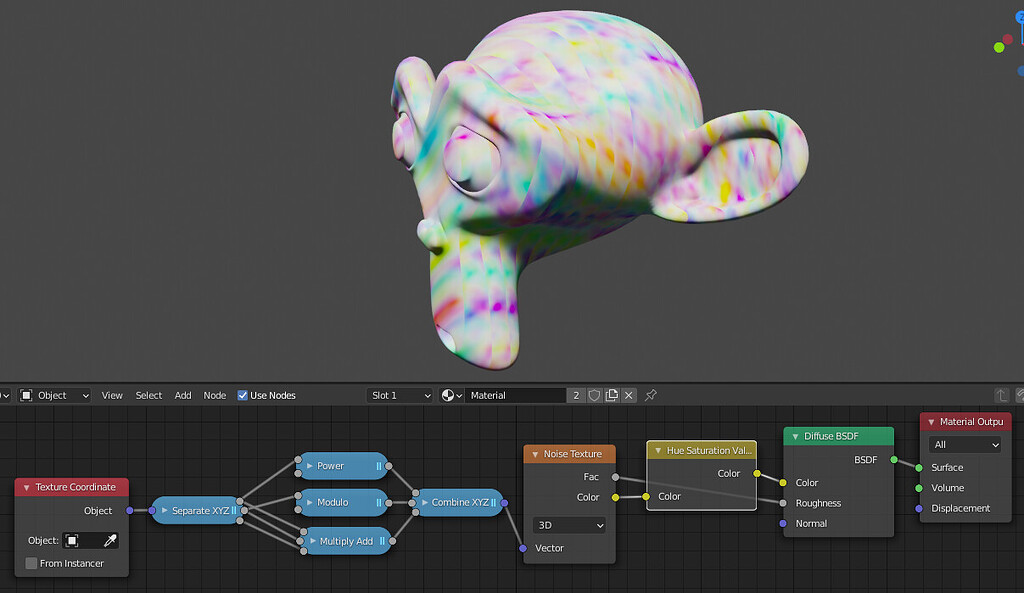Click the new material duplicate icon
The height and width of the screenshot is (593, 1024).
[x=611, y=395]
